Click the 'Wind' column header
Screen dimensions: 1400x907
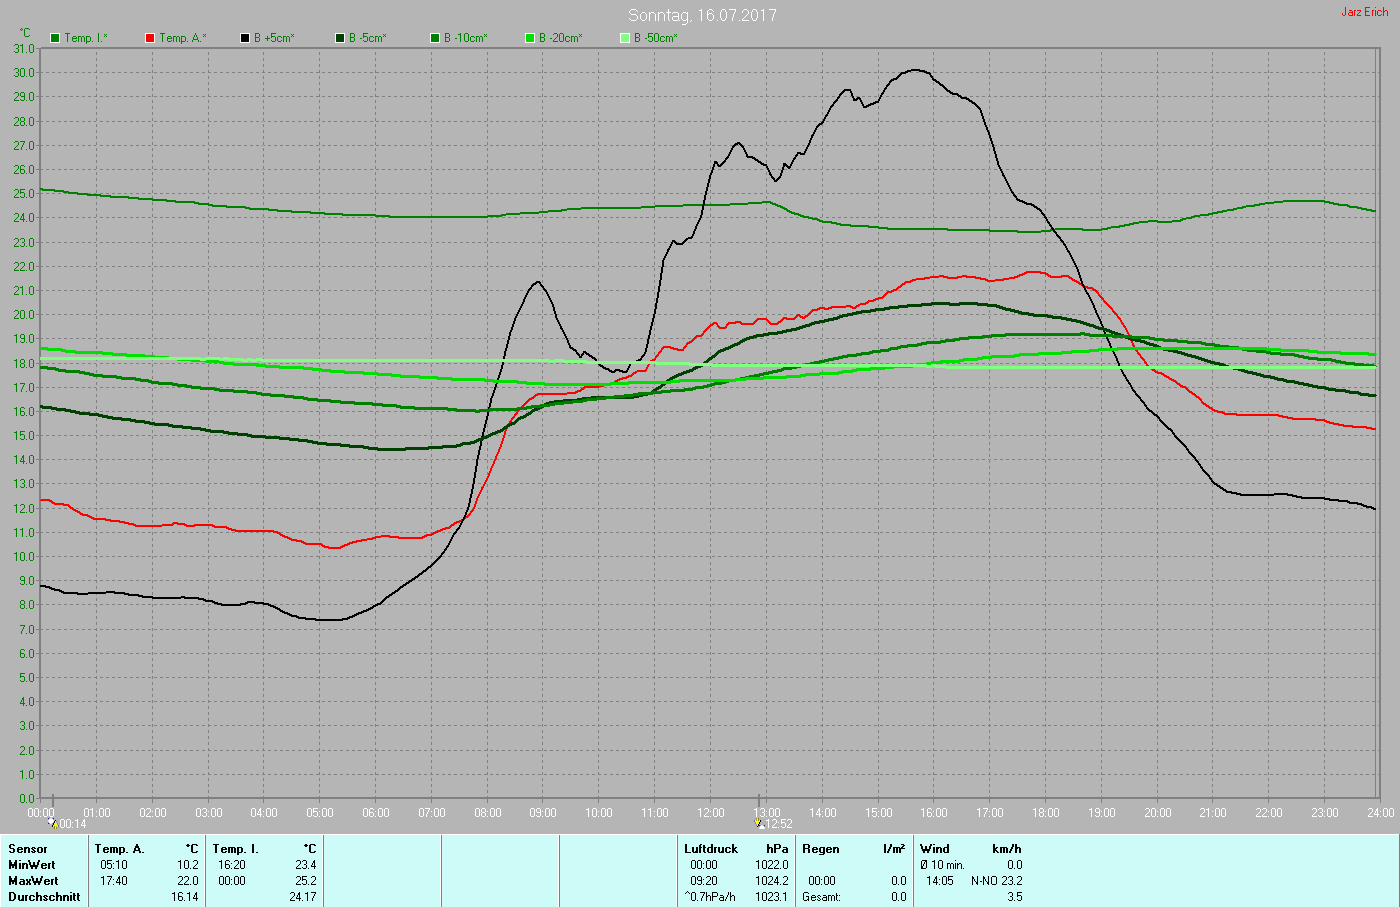[935, 849]
